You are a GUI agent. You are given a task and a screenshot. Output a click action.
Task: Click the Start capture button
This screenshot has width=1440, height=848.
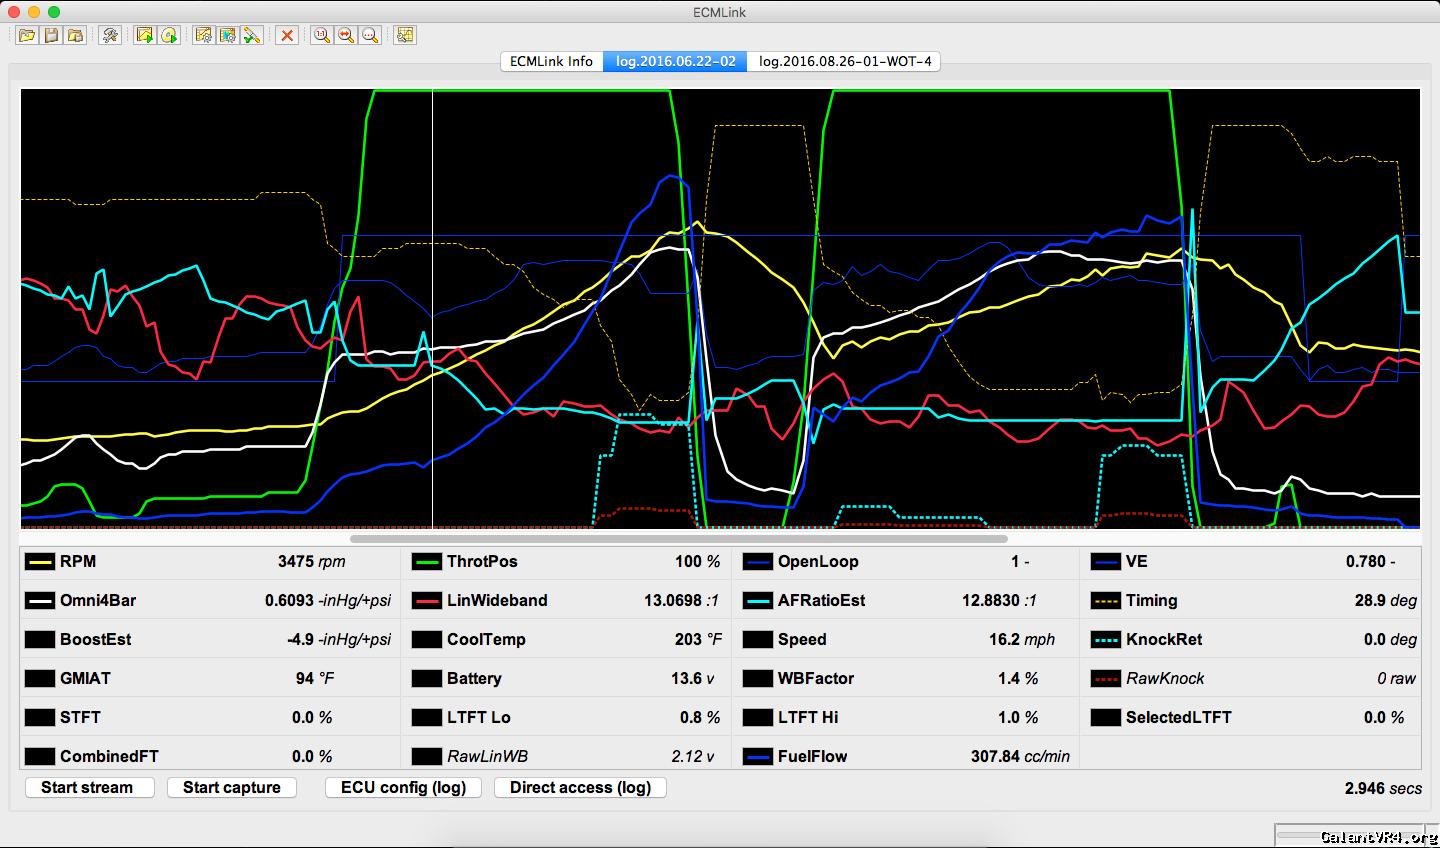pyautogui.click(x=232, y=787)
